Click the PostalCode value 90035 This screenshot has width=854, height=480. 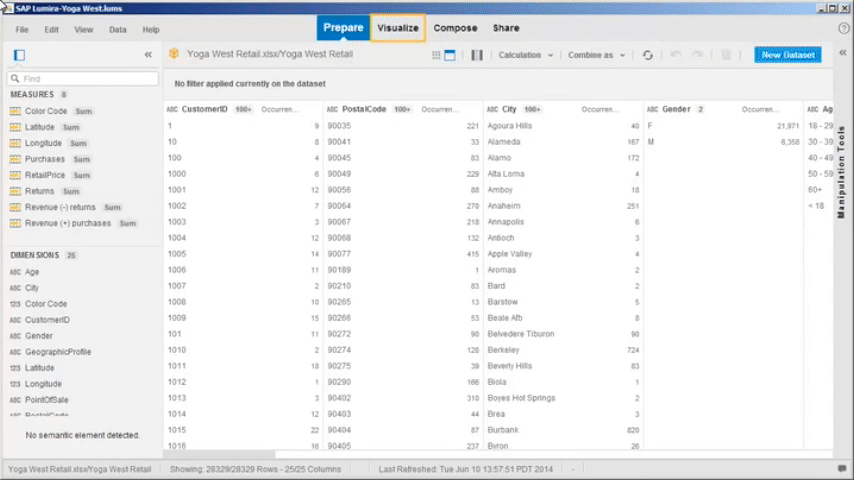[x=339, y=126]
